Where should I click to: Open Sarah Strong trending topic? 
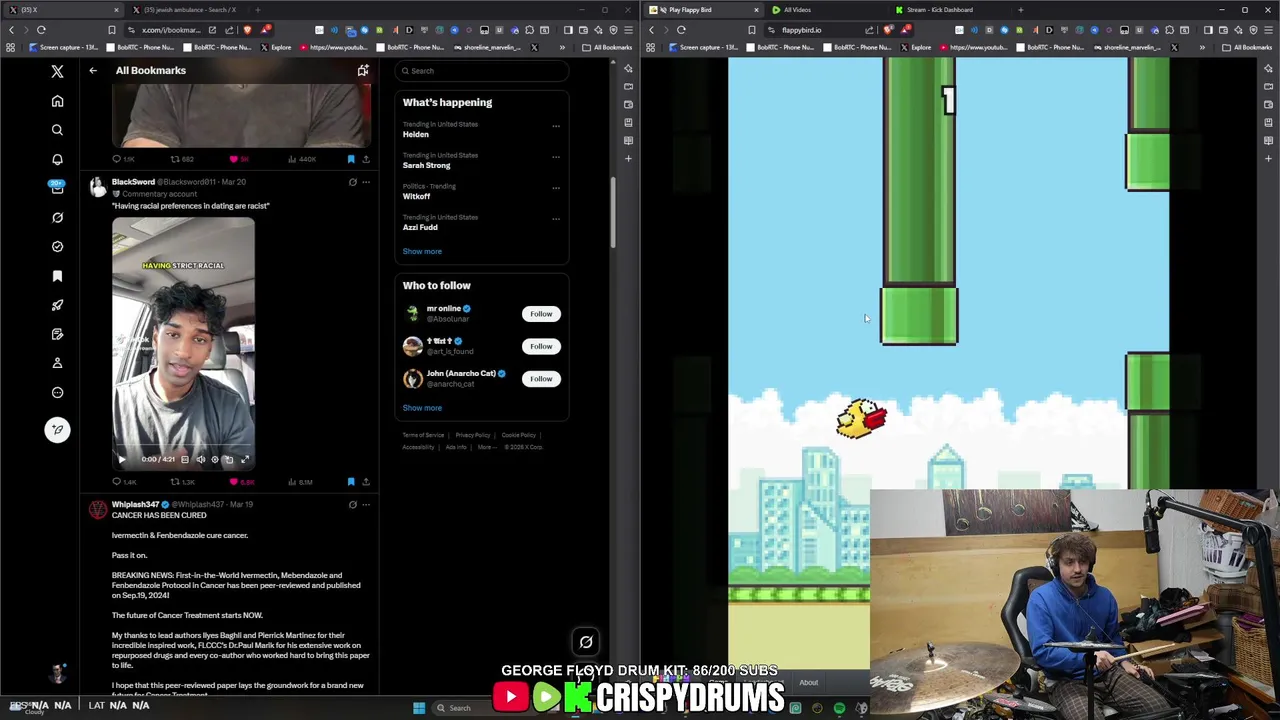pos(427,165)
